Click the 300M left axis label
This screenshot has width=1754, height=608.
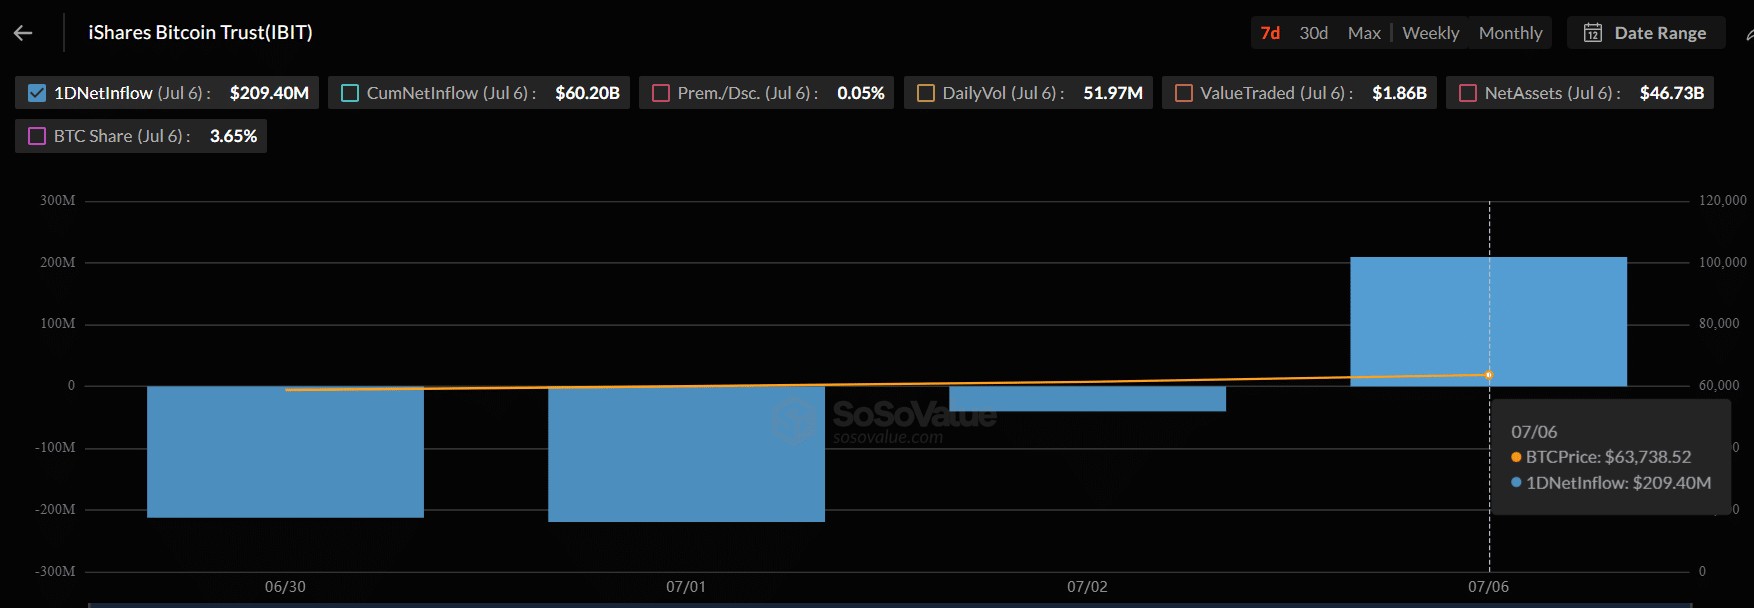(x=57, y=201)
